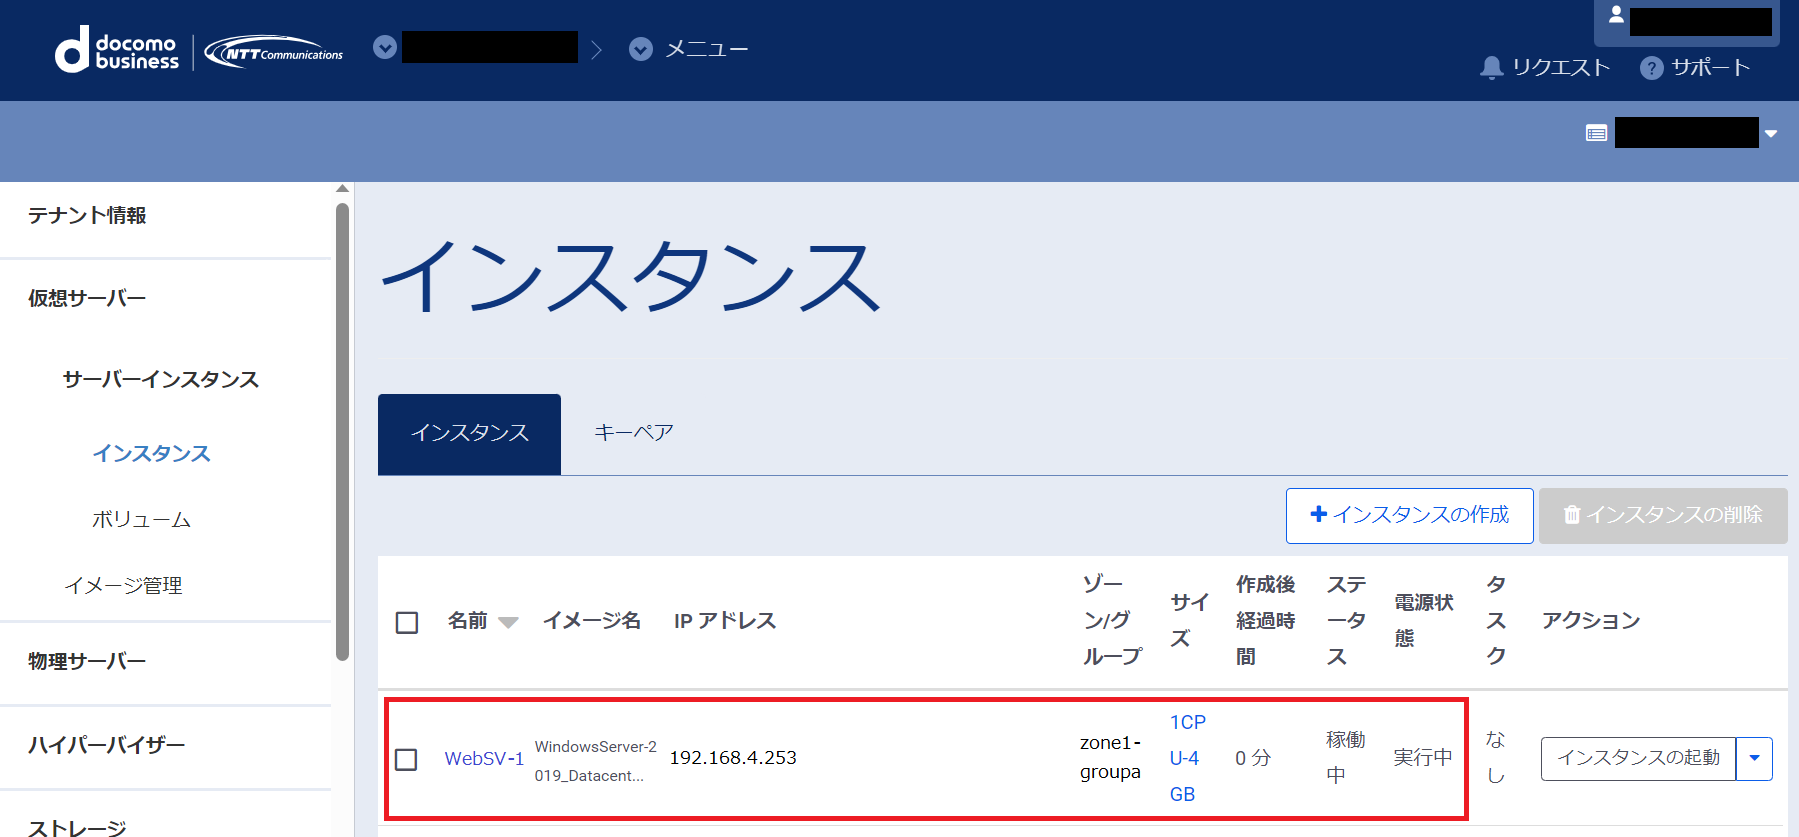
Task: Click the インスタンスの起動 action button
Action: point(1639,759)
